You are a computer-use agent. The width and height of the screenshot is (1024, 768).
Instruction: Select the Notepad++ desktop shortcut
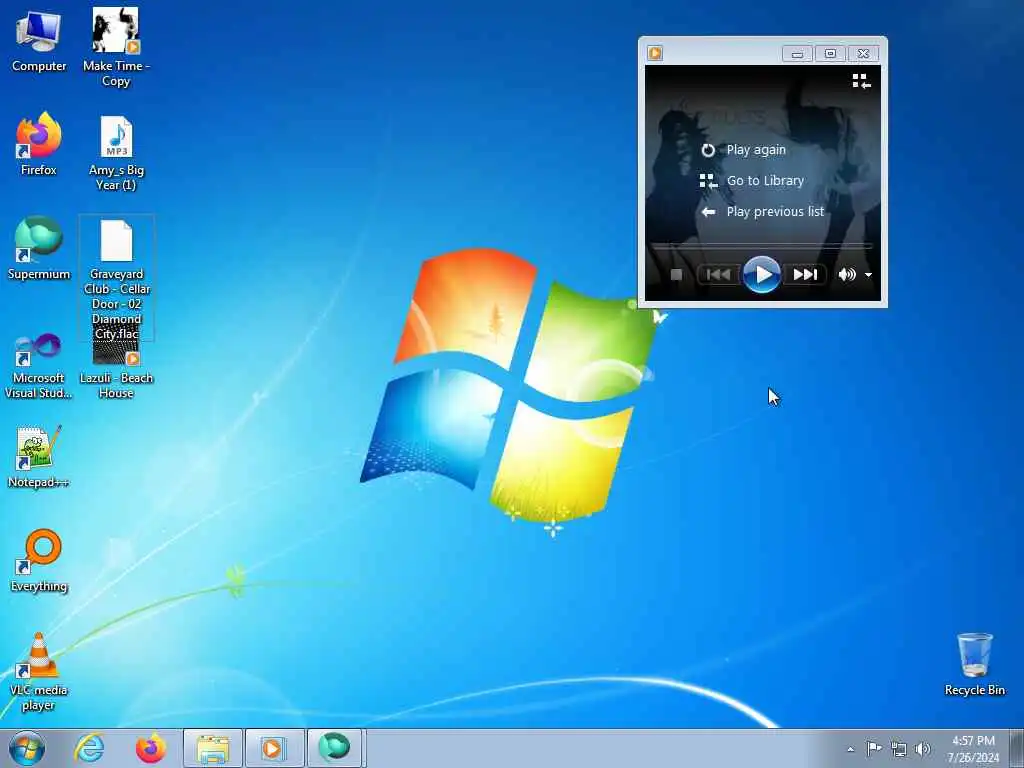coord(38,456)
